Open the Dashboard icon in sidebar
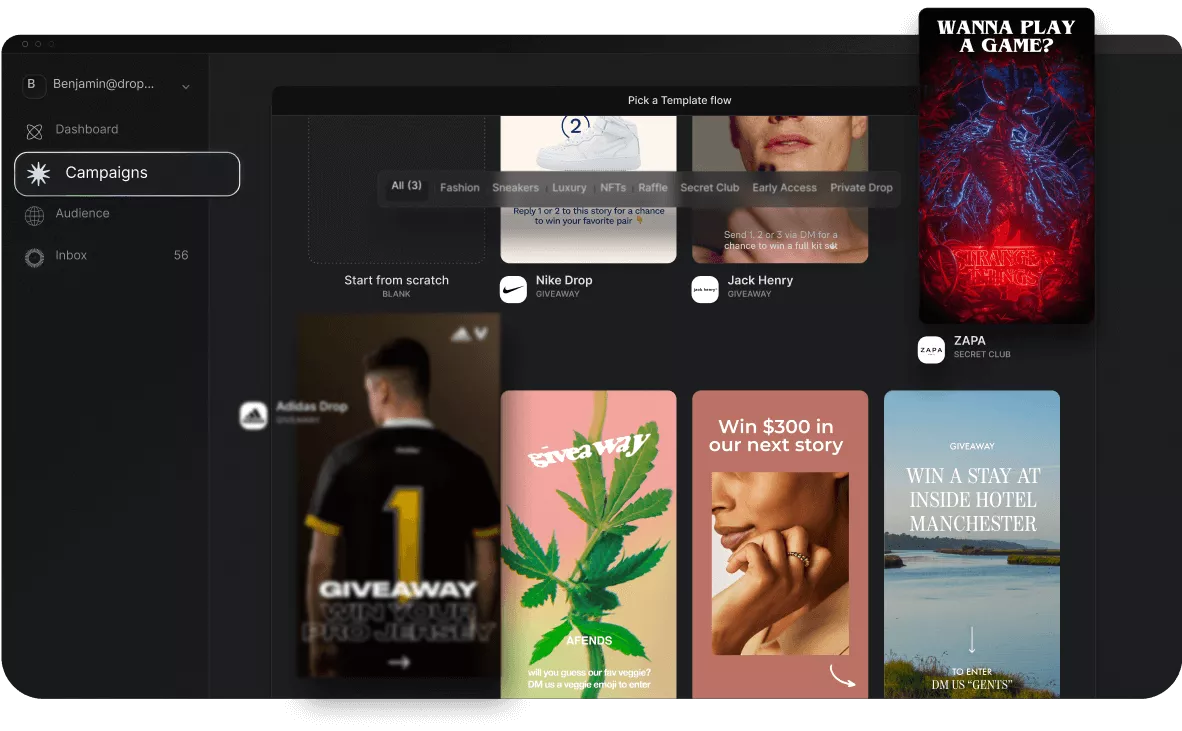The height and width of the screenshot is (731, 1182). (x=34, y=132)
